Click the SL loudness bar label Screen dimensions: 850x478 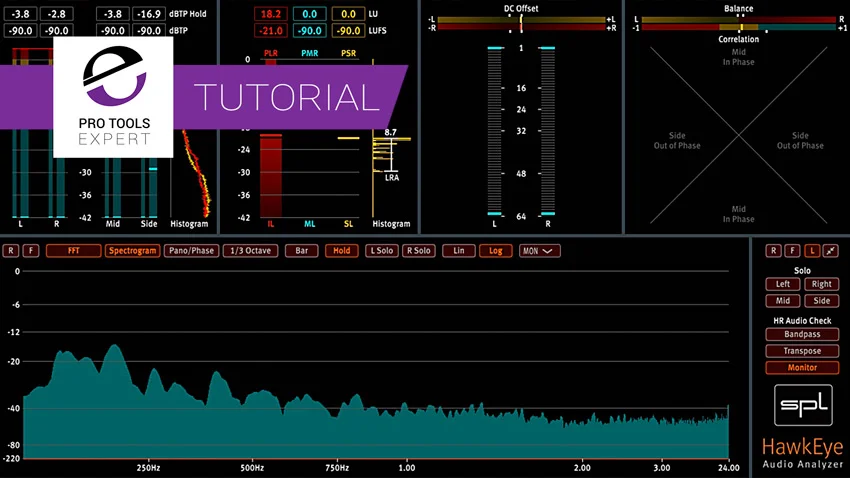(348, 224)
